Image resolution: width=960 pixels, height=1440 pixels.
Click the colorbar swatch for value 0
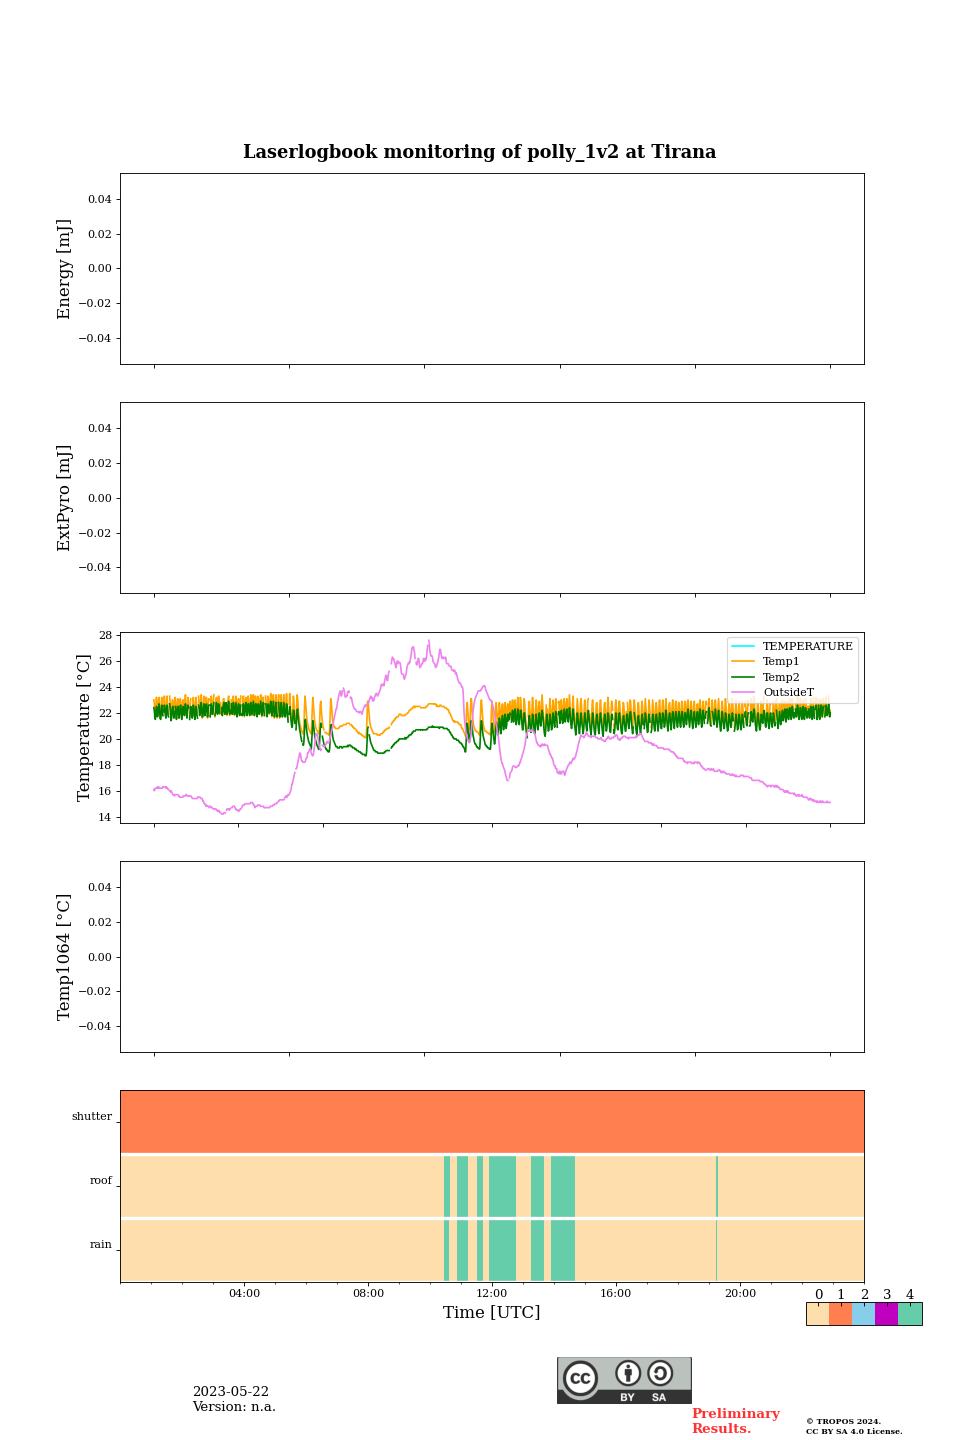818,1314
